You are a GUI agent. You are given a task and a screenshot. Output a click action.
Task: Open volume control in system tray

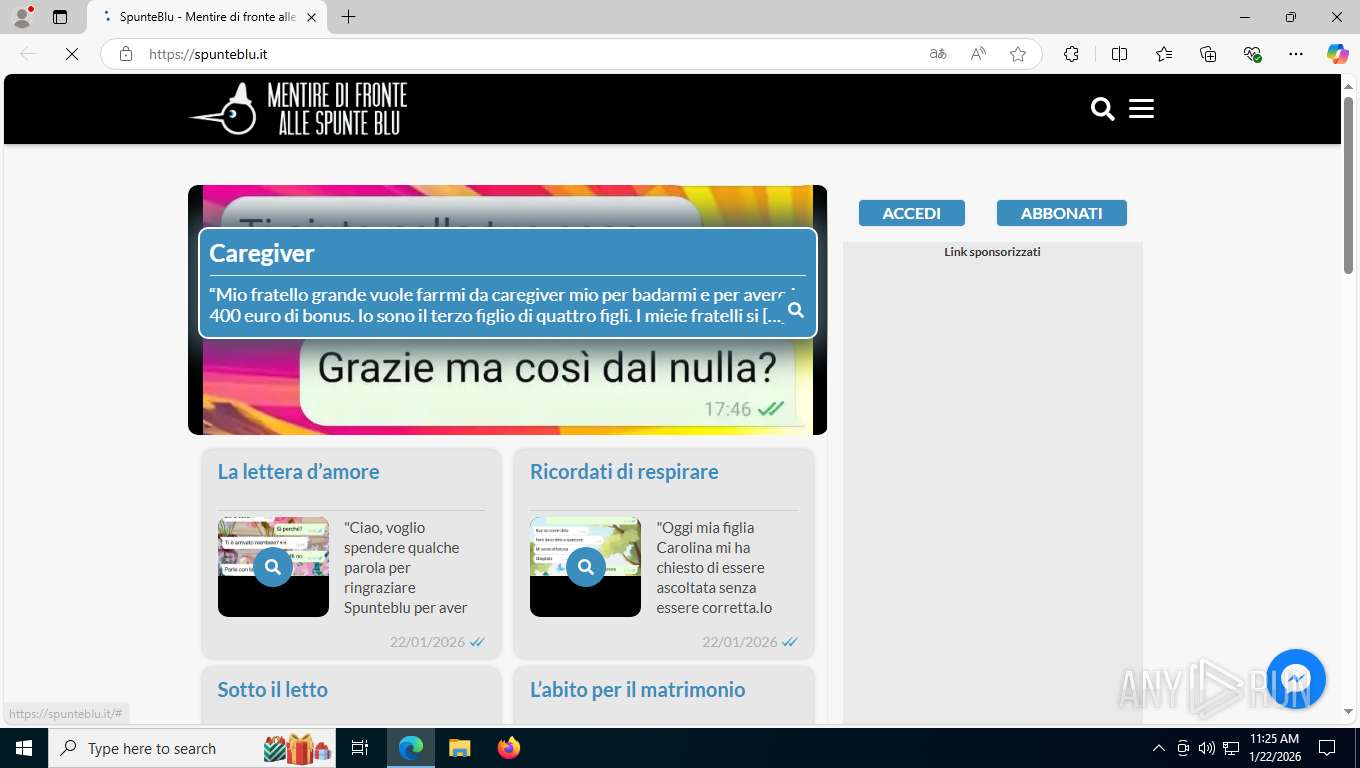click(1207, 748)
